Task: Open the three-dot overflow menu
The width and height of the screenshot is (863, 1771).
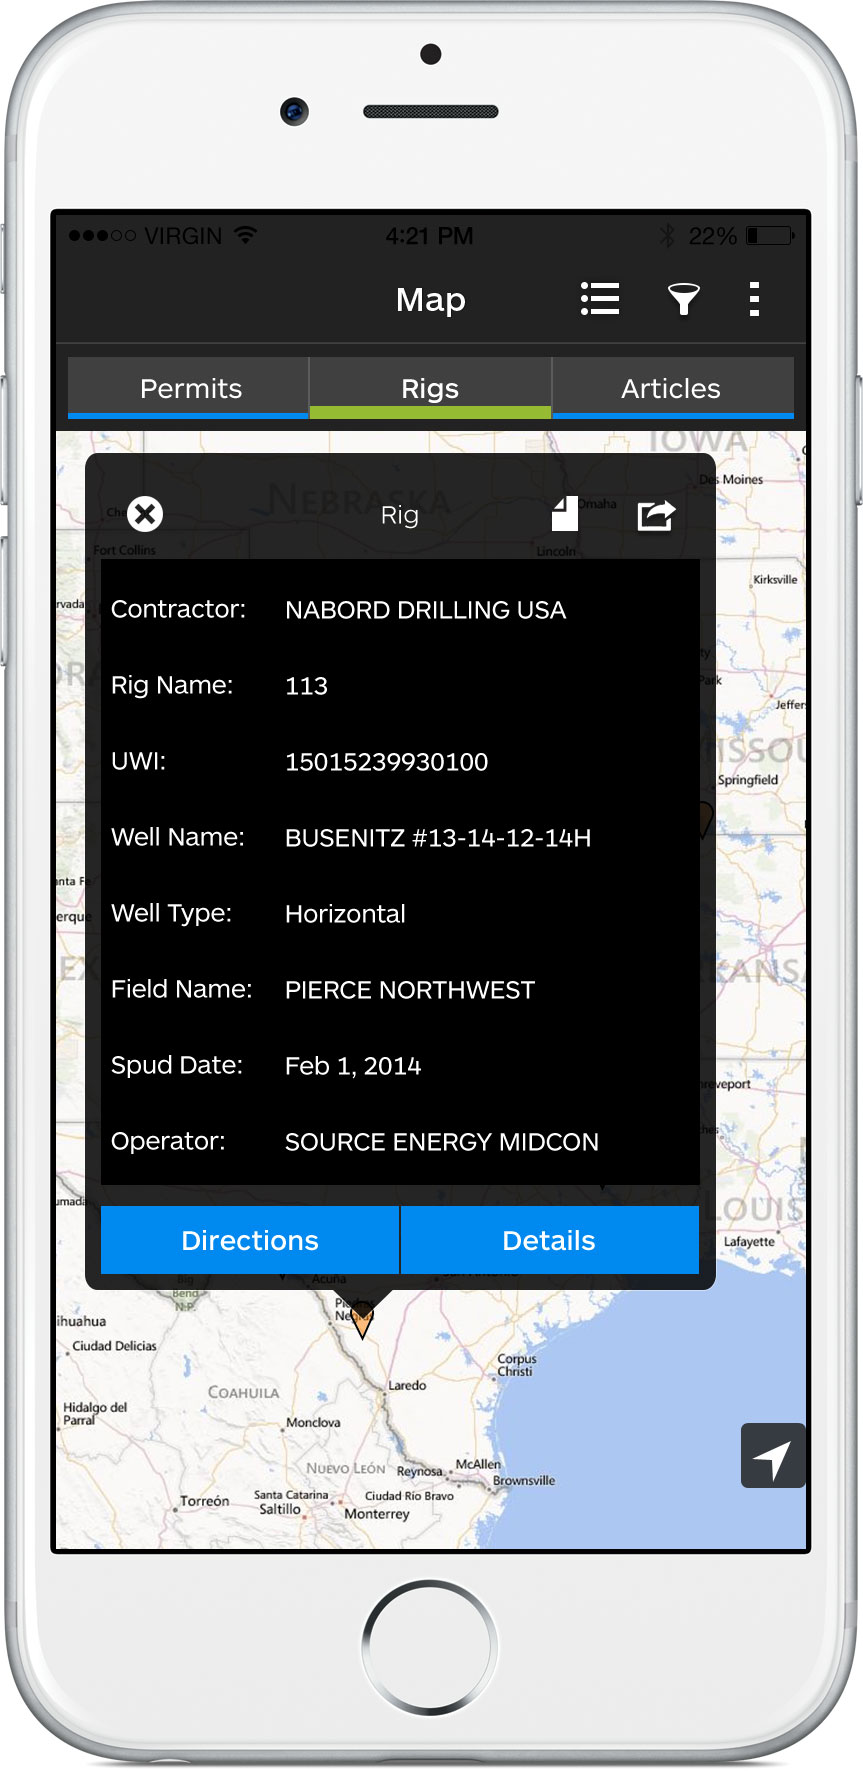Action: (x=754, y=299)
